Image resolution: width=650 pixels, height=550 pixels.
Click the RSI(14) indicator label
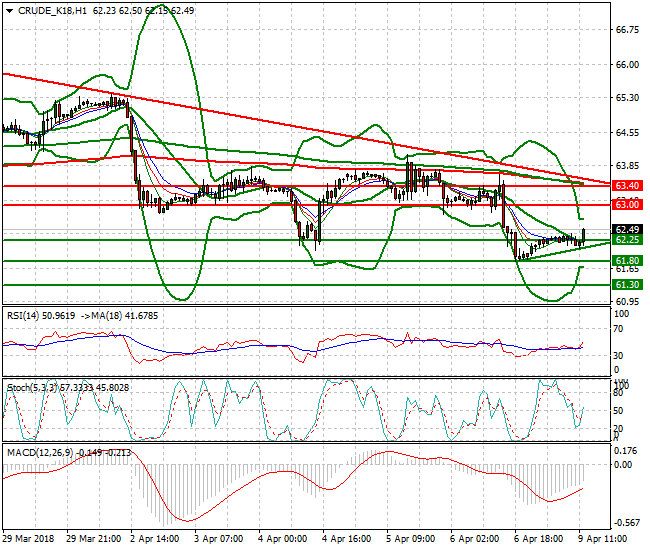pyautogui.click(x=25, y=315)
